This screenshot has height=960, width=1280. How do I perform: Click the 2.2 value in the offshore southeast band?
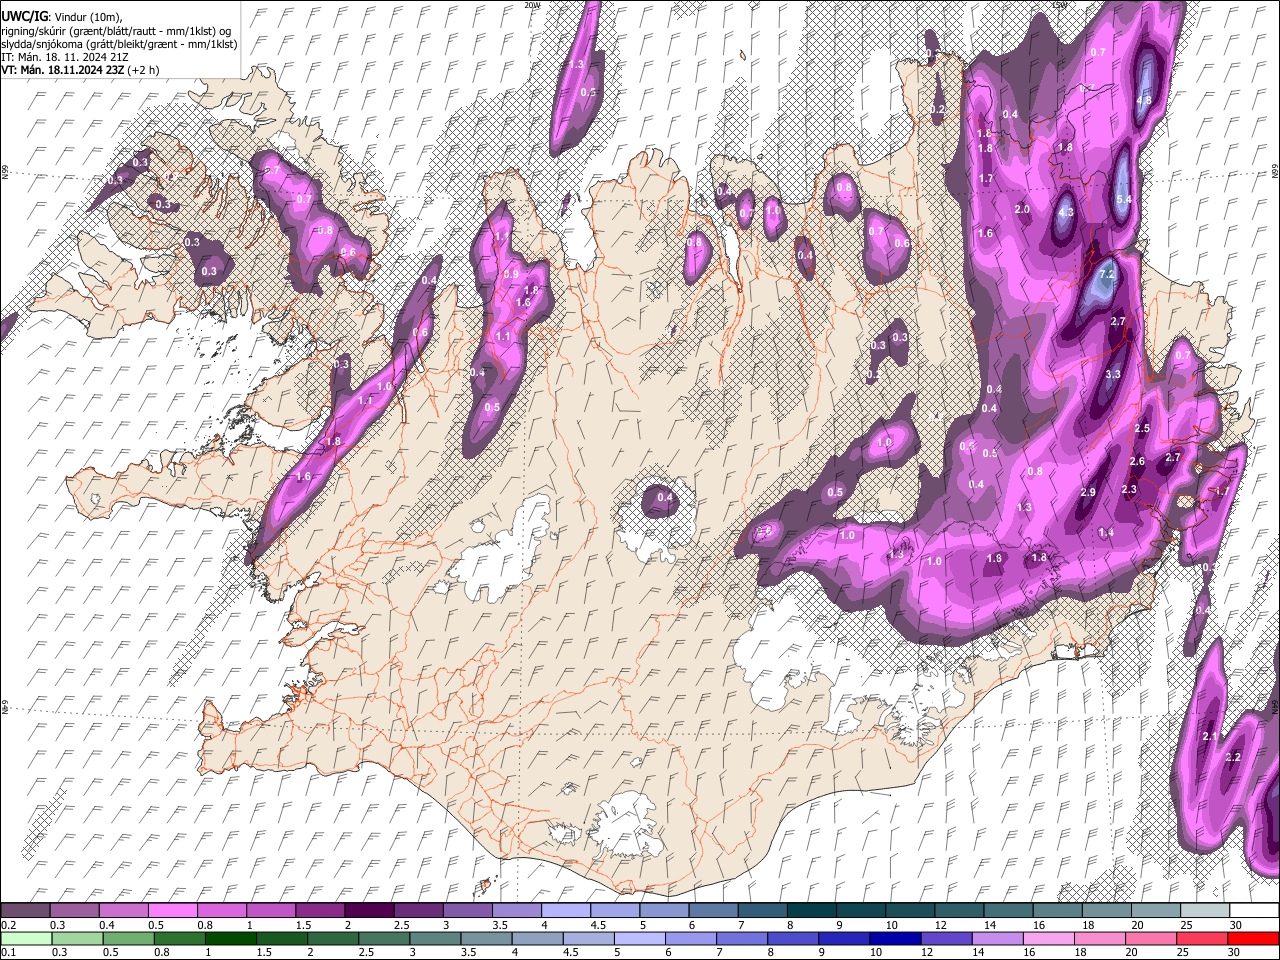pos(1232,757)
